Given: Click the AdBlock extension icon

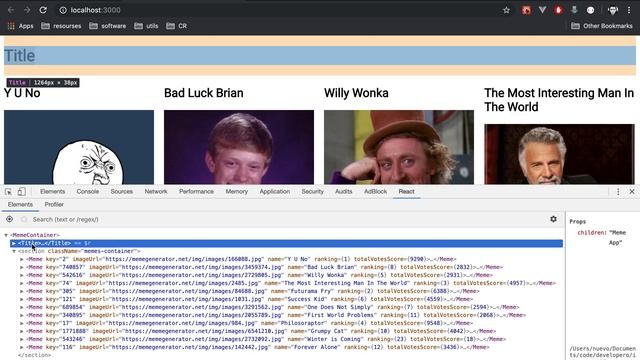Looking at the screenshot, I should tap(558, 10).
